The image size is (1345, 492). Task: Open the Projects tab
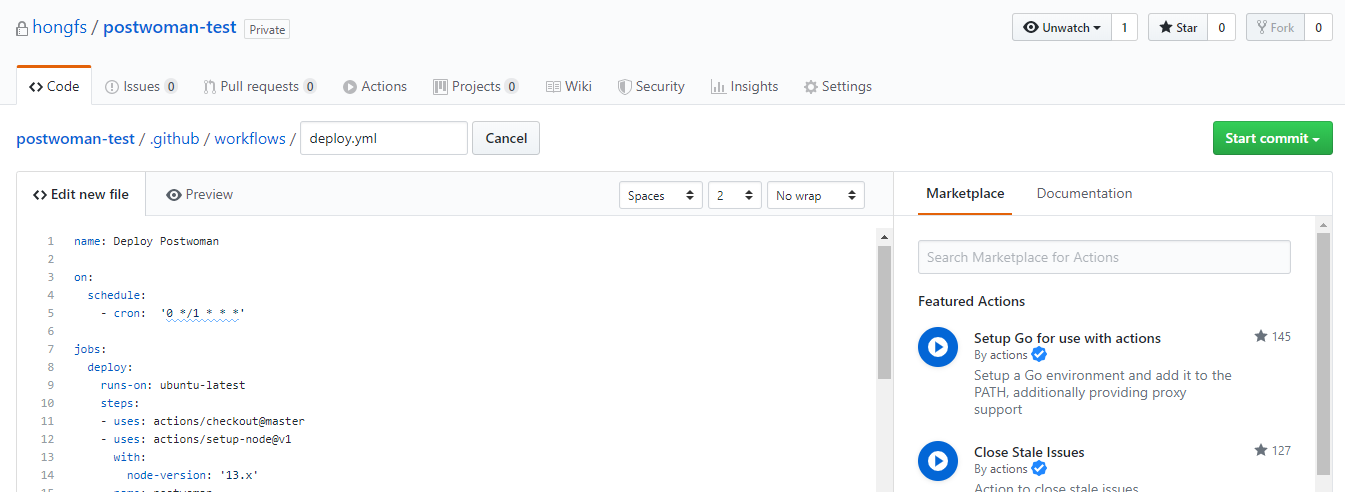coord(476,86)
